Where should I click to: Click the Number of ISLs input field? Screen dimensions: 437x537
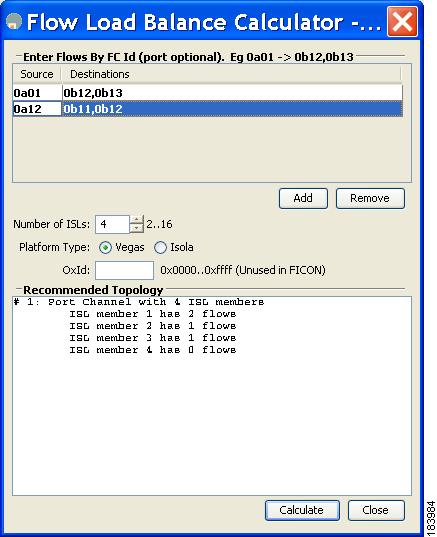(112, 224)
